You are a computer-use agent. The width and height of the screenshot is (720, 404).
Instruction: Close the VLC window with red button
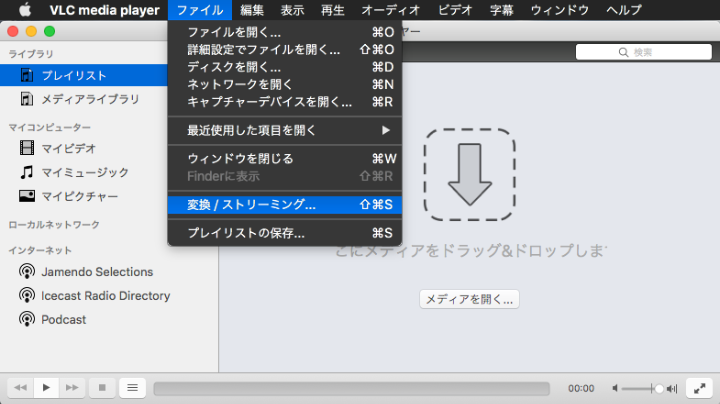pos(13,31)
